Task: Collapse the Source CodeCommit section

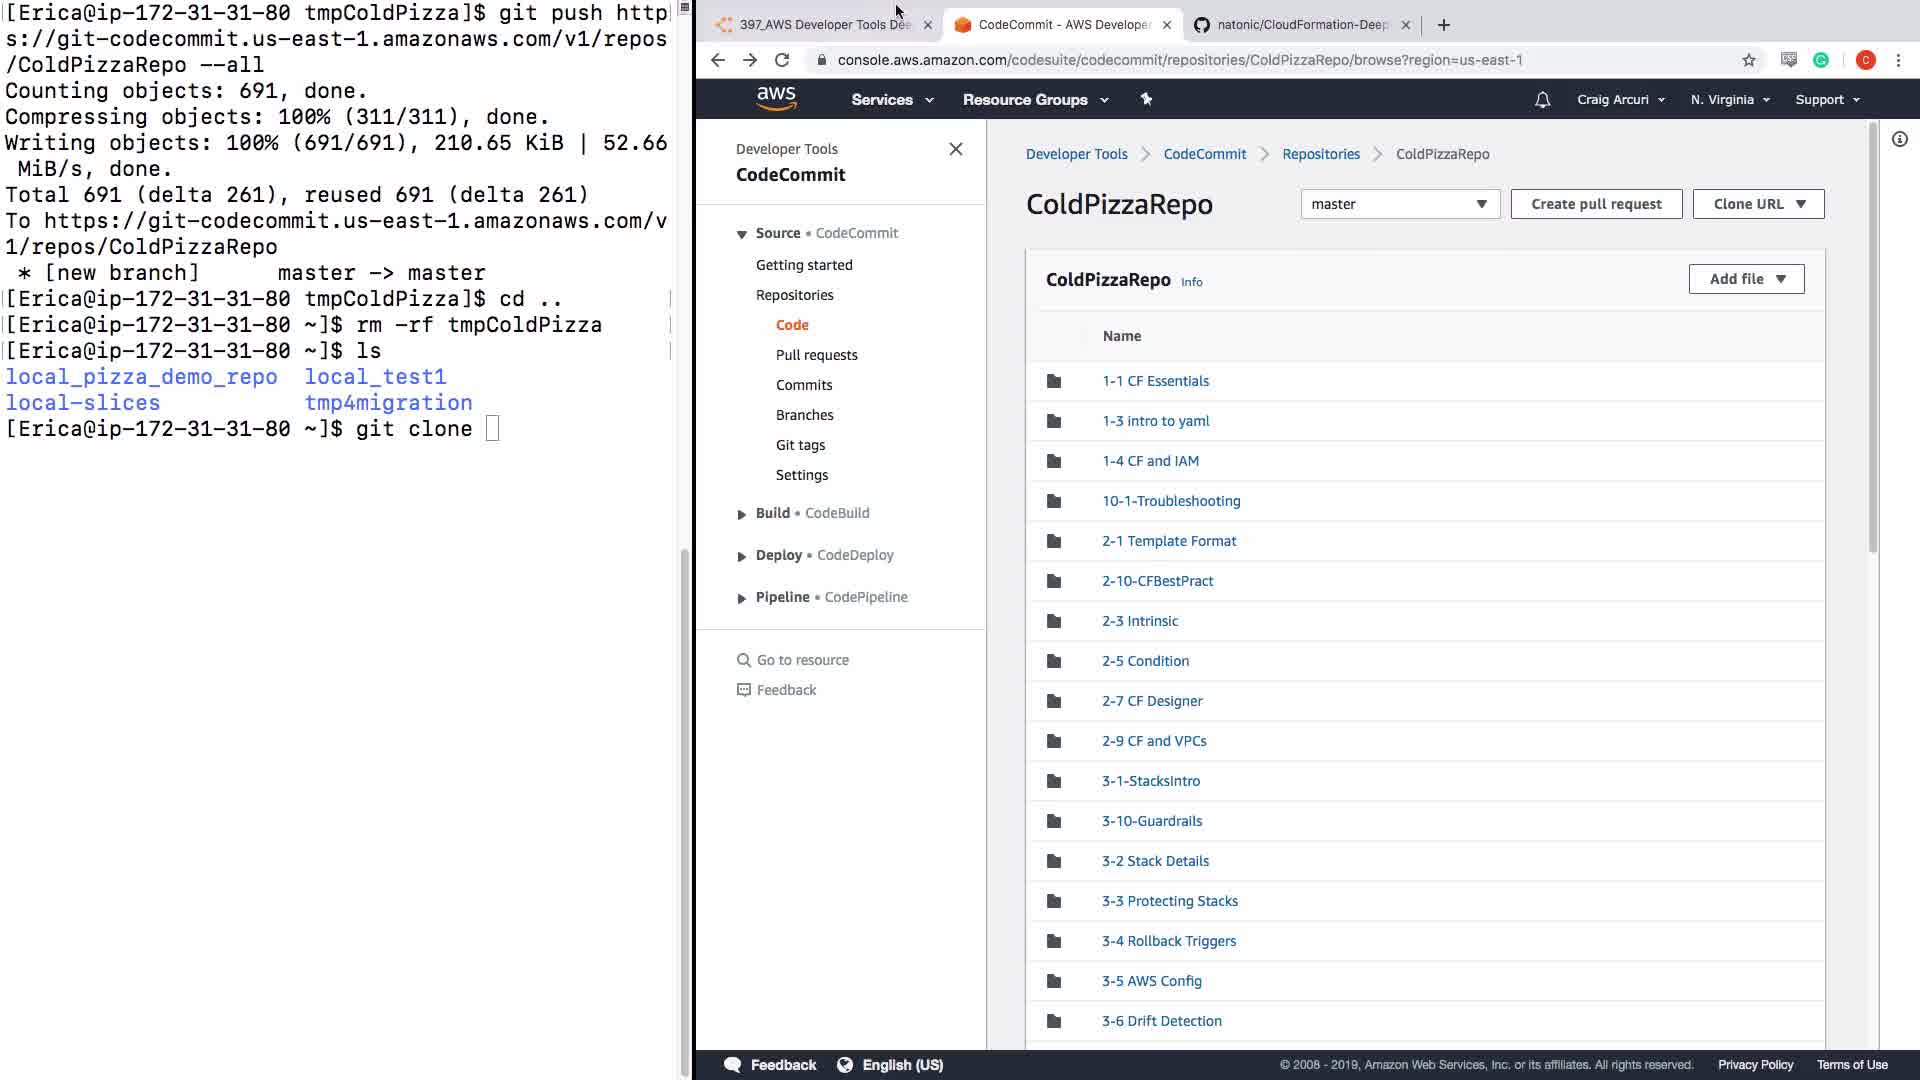Action: point(742,234)
